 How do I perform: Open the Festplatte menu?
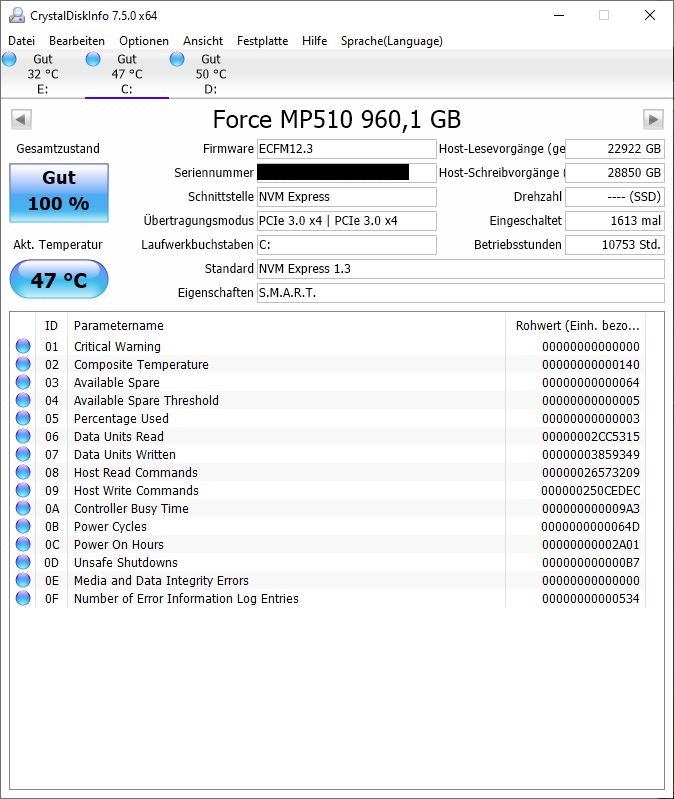(262, 41)
